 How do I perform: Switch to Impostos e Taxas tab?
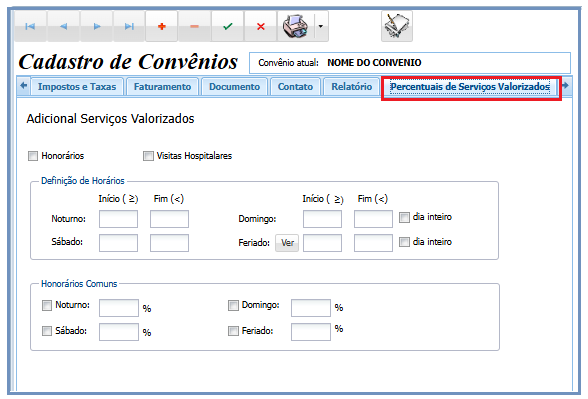click(77, 87)
